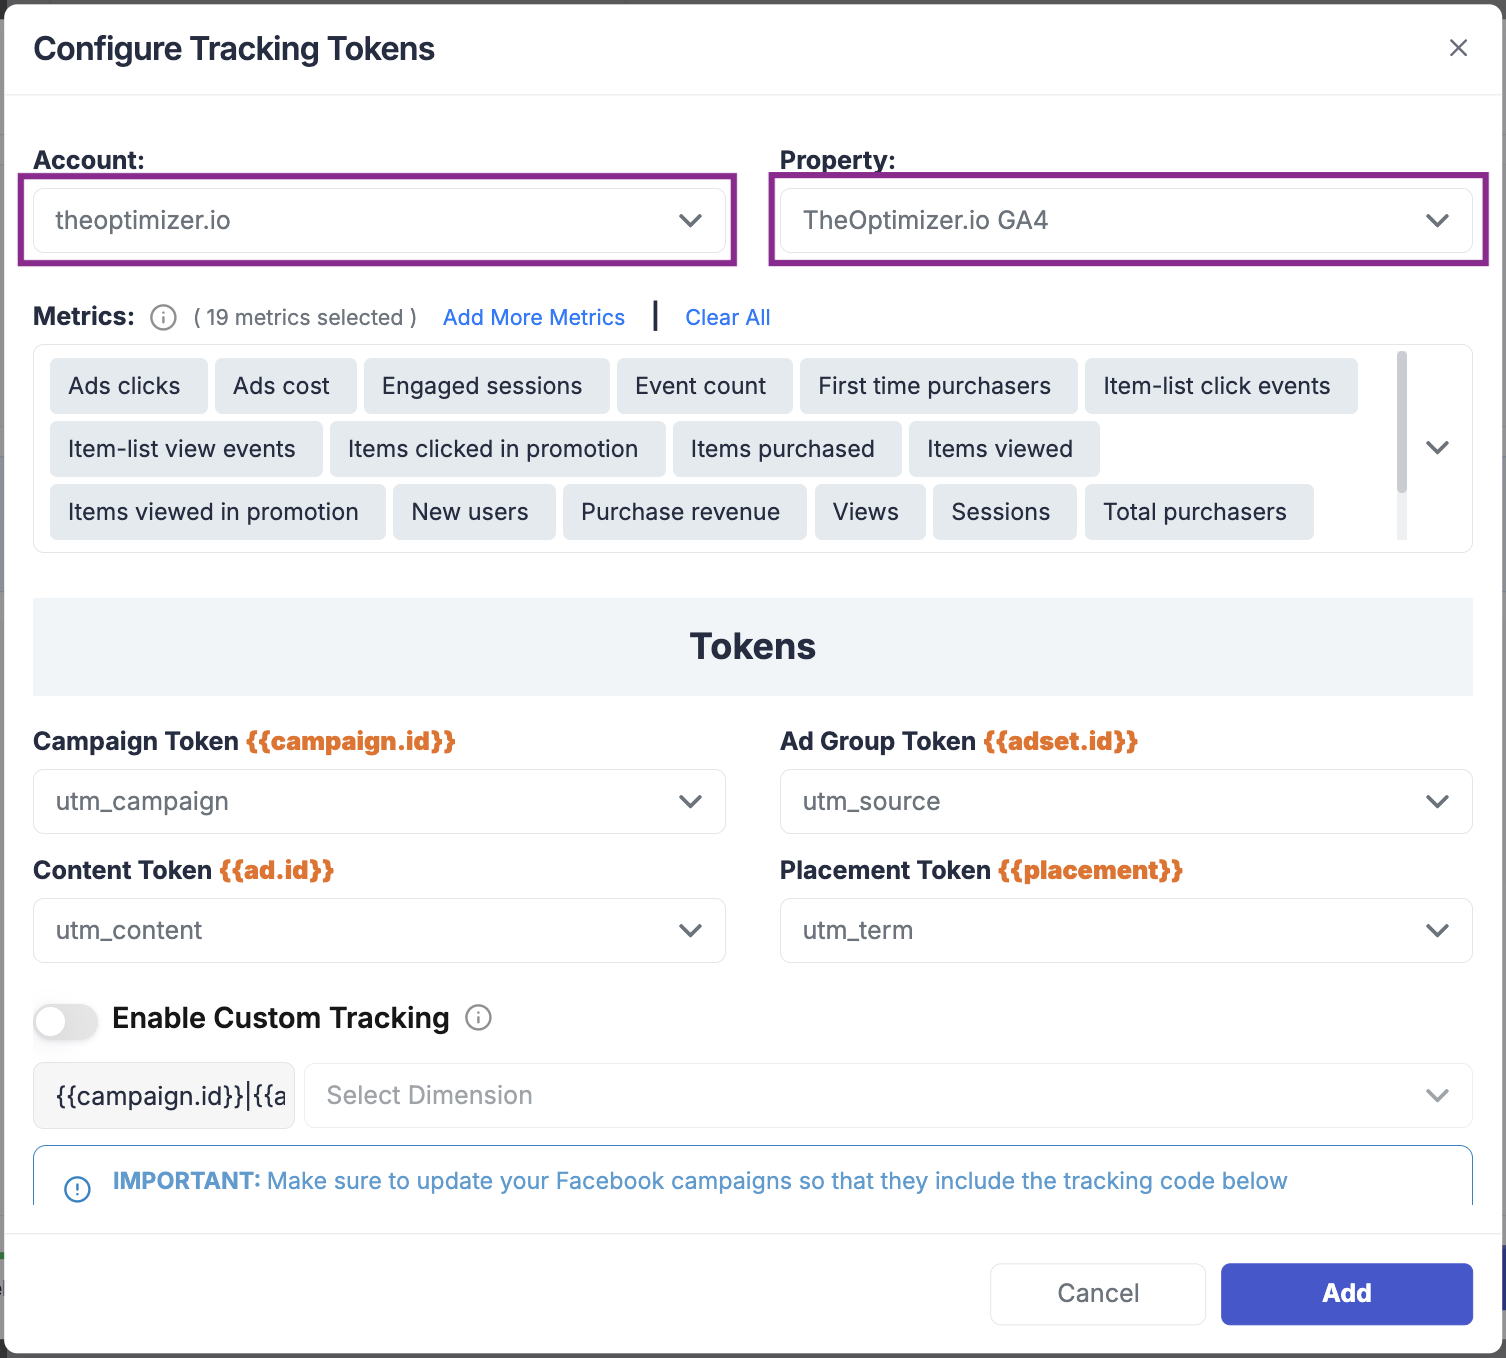Open the Property dropdown
The image size is (1506, 1358).
tap(1126, 220)
